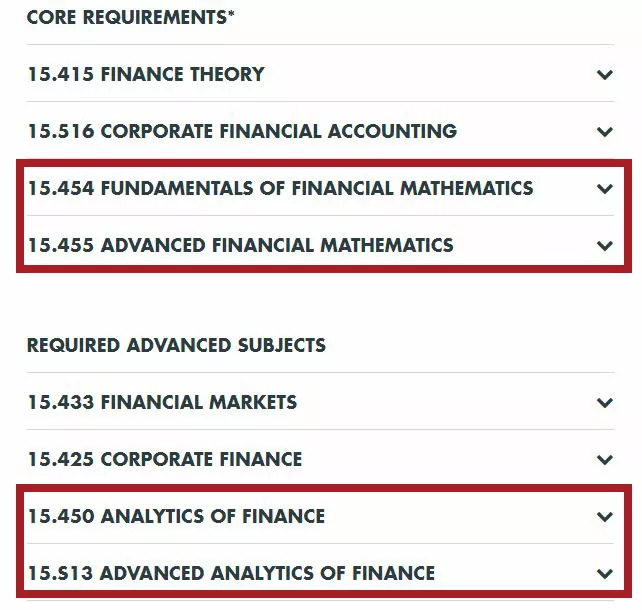Click chevron beside Corporate Financial Accounting
642x610 pixels.
(x=604, y=132)
